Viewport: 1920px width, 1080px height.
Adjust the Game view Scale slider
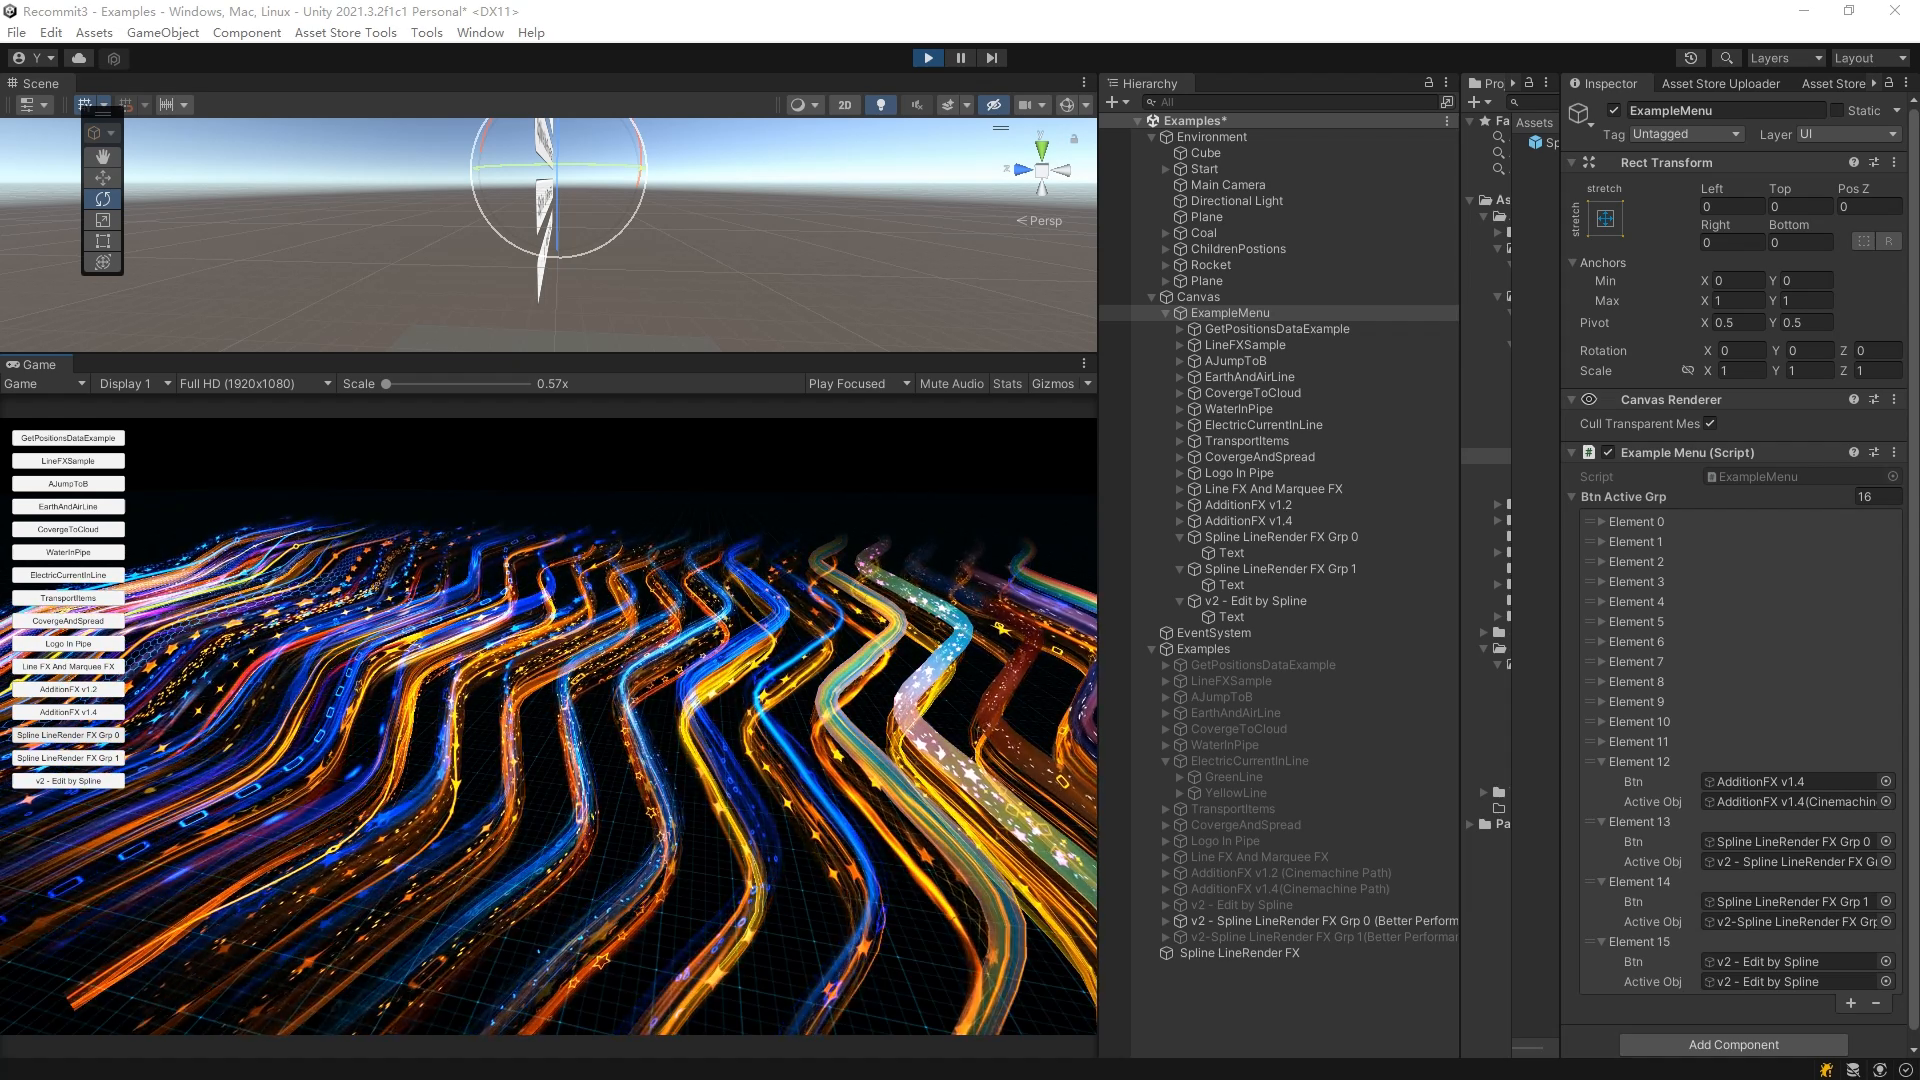pyautogui.click(x=386, y=384)
